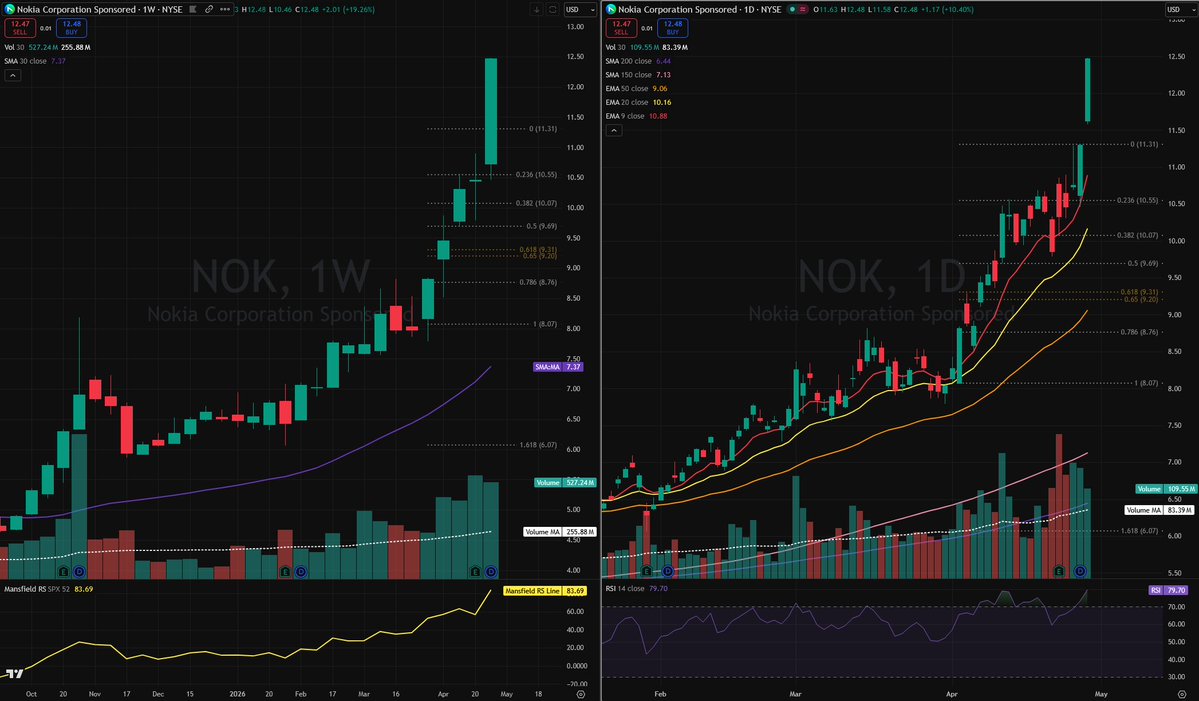The image size is (1199, 701).
Task: Click the refresh-arrows icon next to weekly USD selector
Action: (x=553, y=10)
